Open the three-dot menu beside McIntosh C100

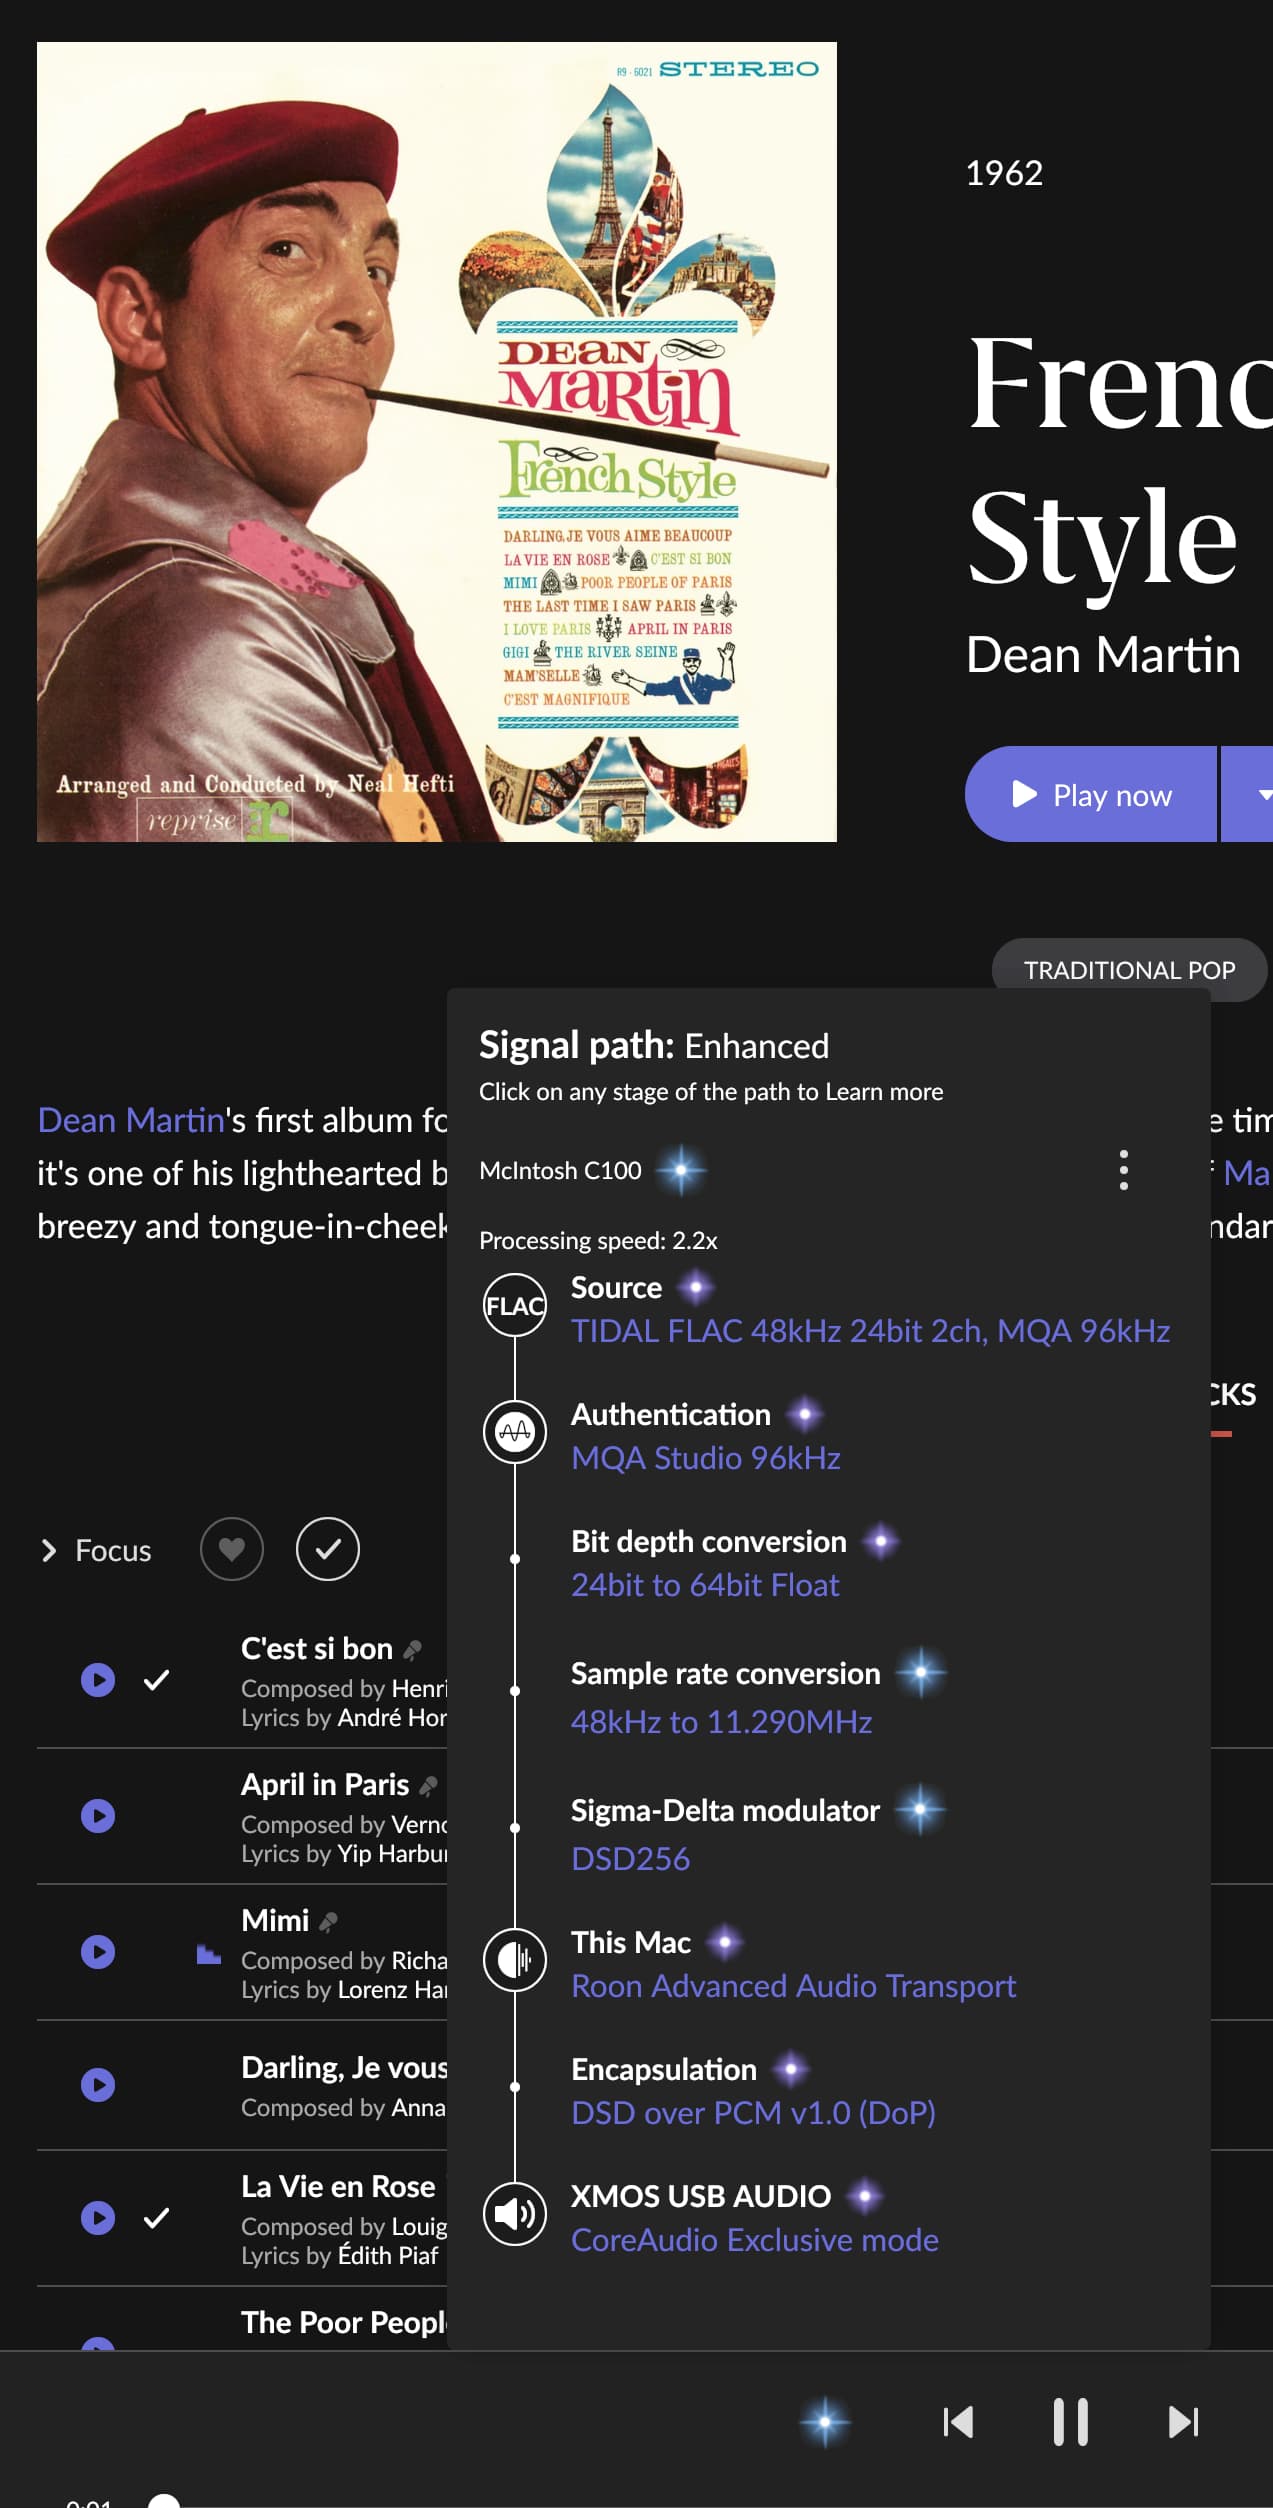click(x=1124, y=1170)
